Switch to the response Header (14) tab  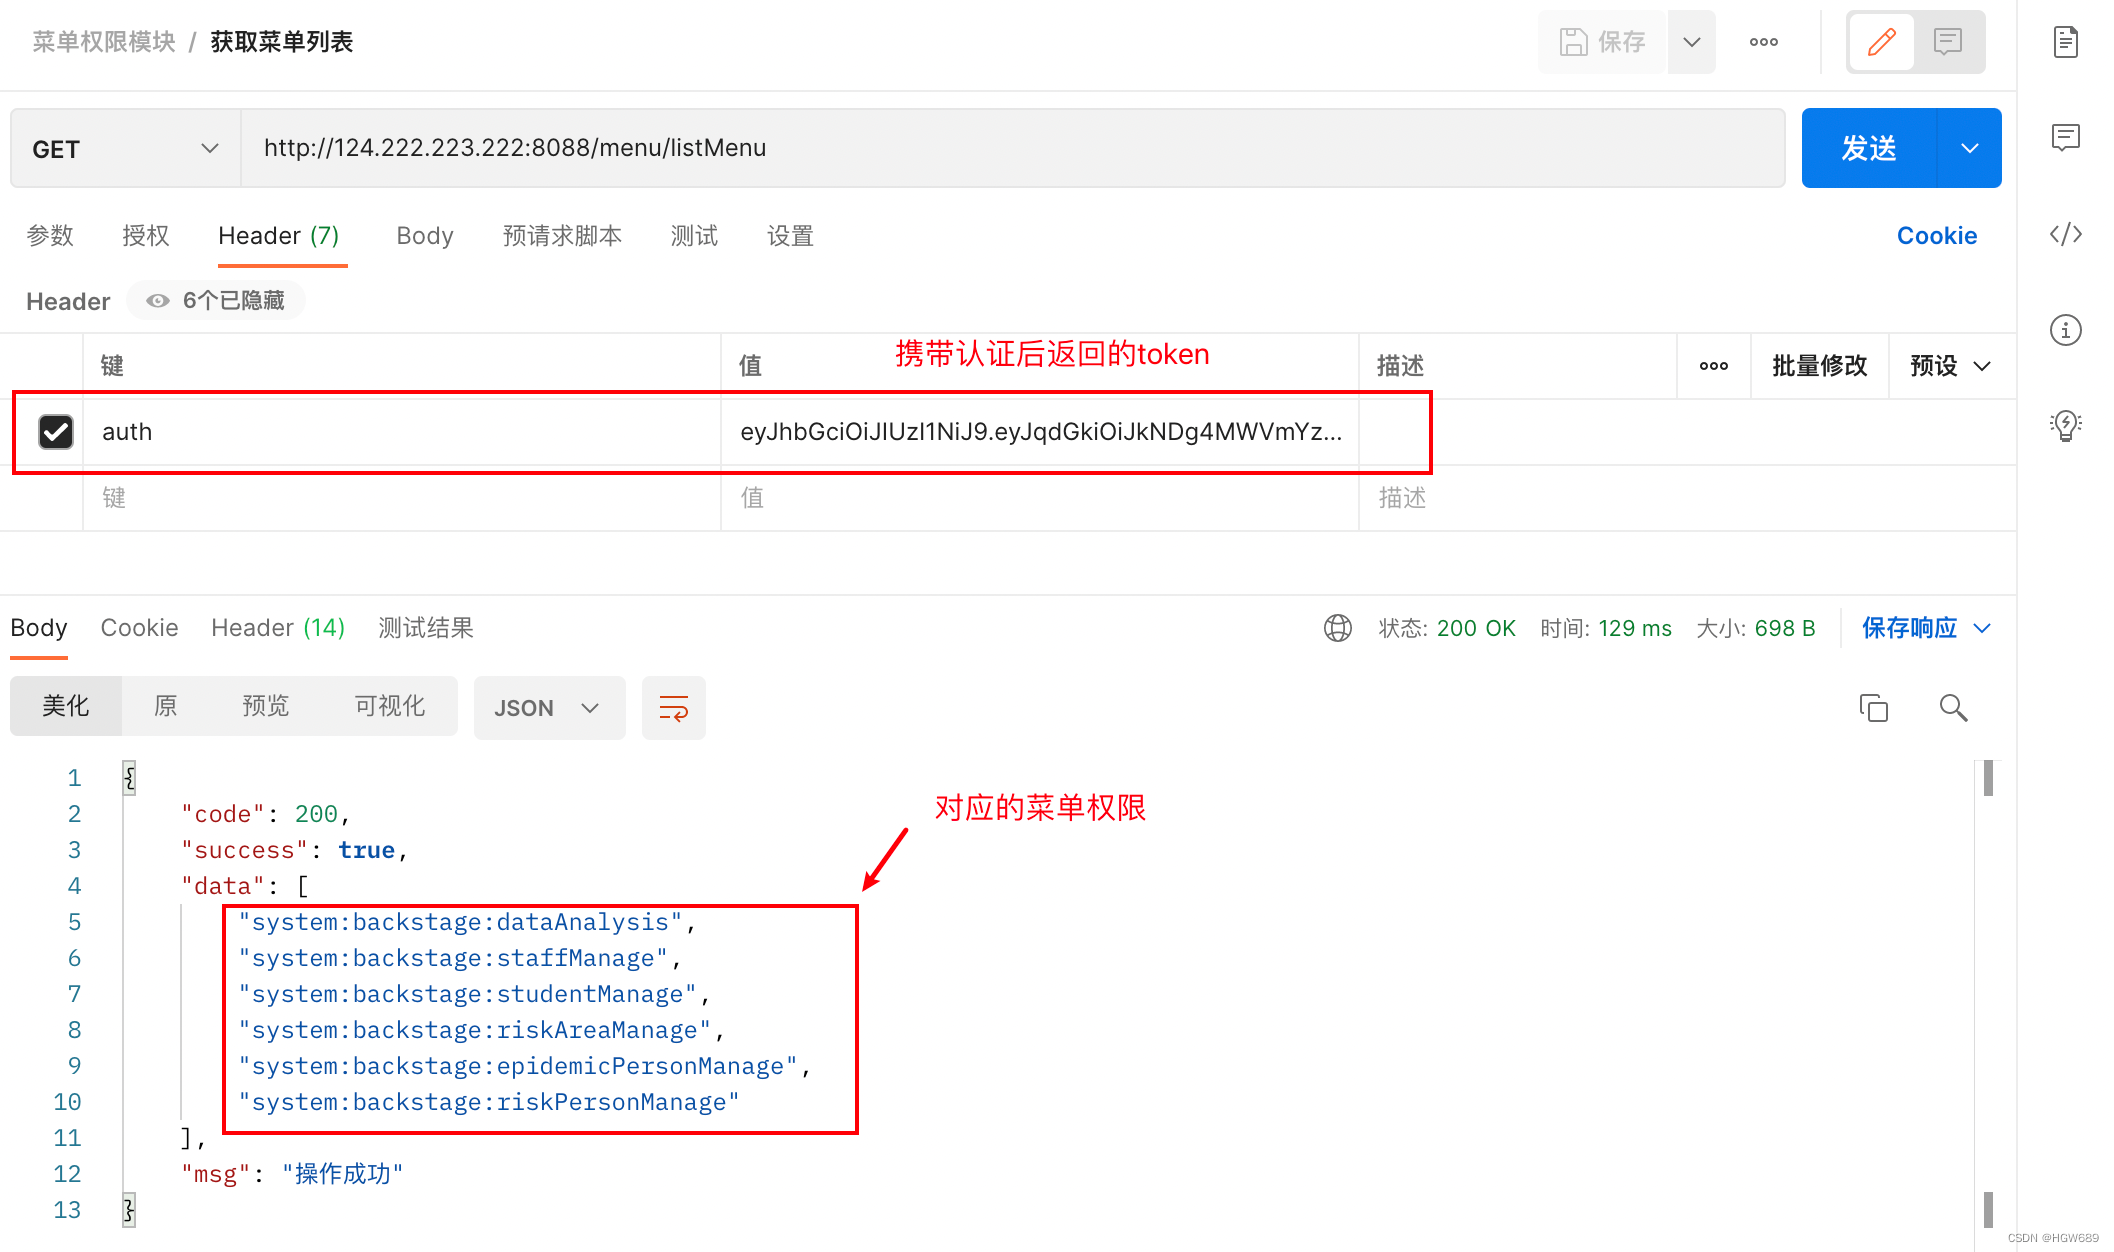278,628
